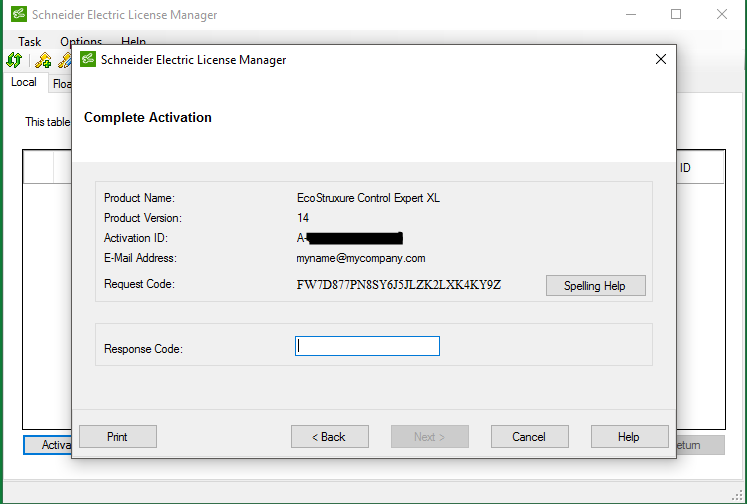Image resolution: width=747 pixels, height=504 pixels.
Task: Minimize the main License Manager window
Action: 631,14
